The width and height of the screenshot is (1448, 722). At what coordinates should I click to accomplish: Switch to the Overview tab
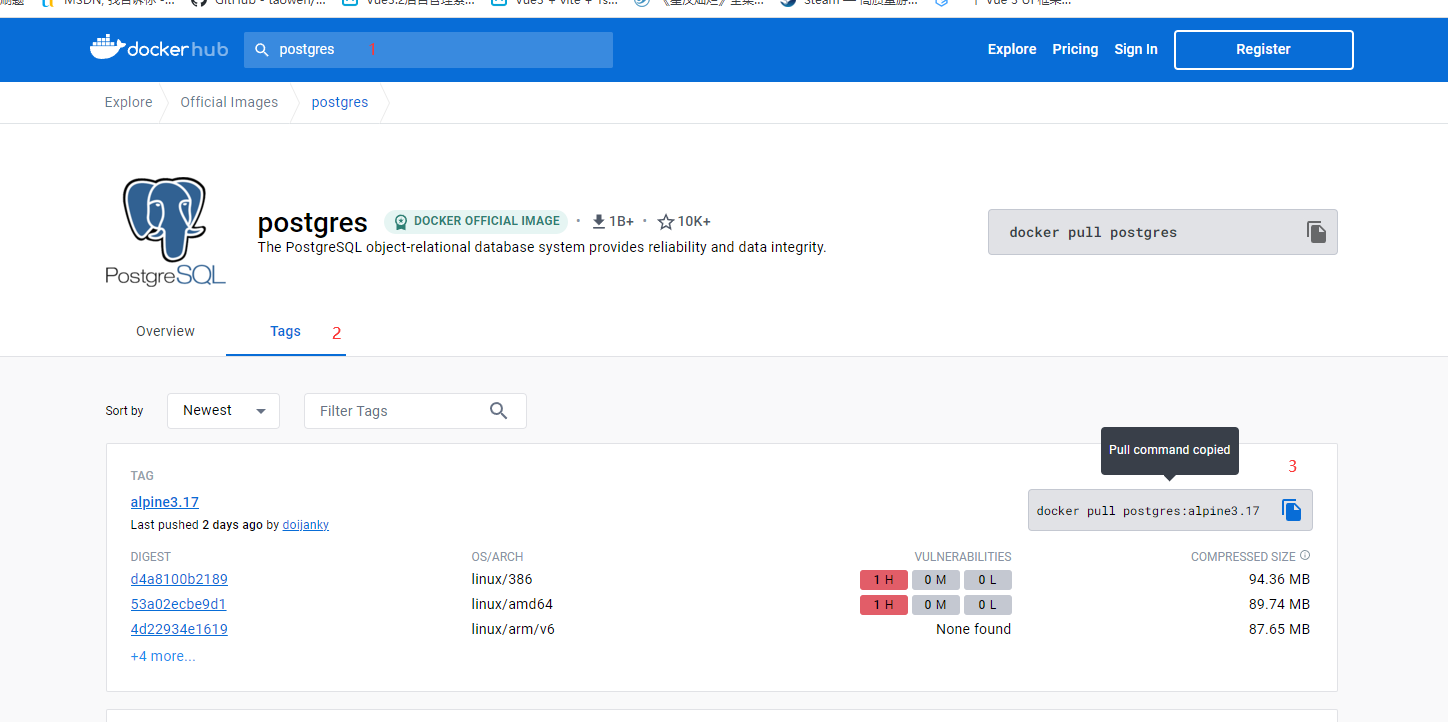tap(165, 331)
